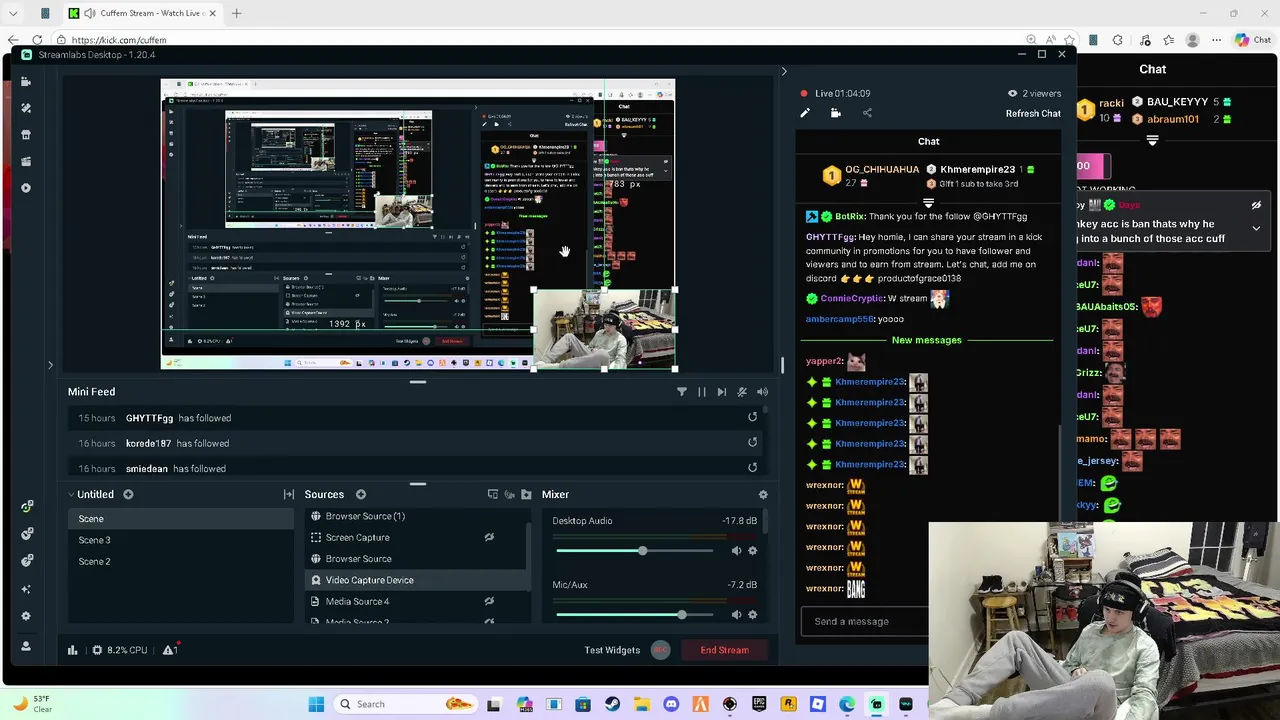Open the Sources dual output icon

(493, 494)
